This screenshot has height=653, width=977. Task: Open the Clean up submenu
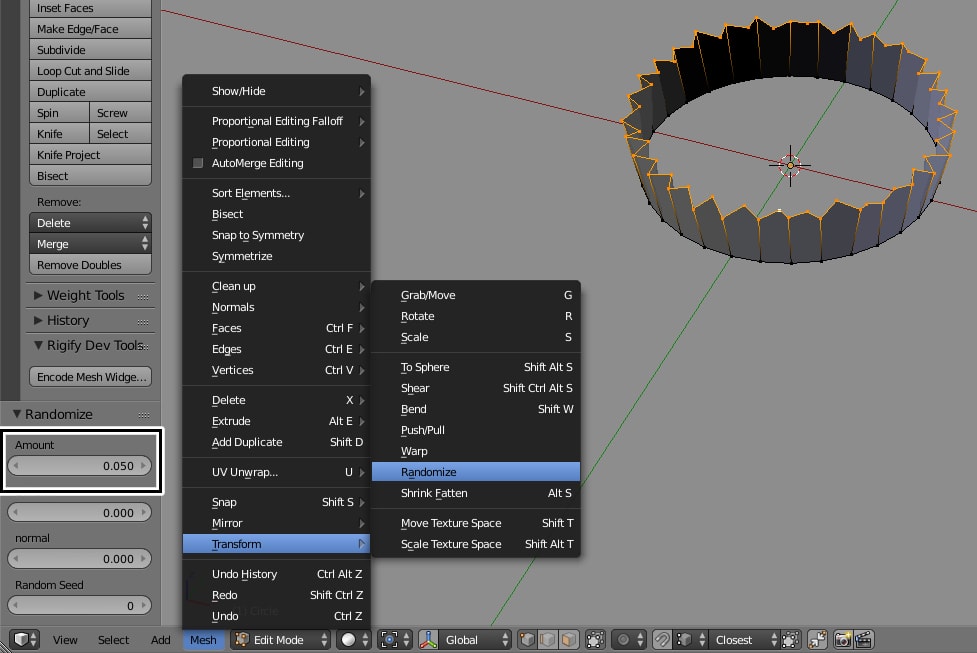pos(276,286)
